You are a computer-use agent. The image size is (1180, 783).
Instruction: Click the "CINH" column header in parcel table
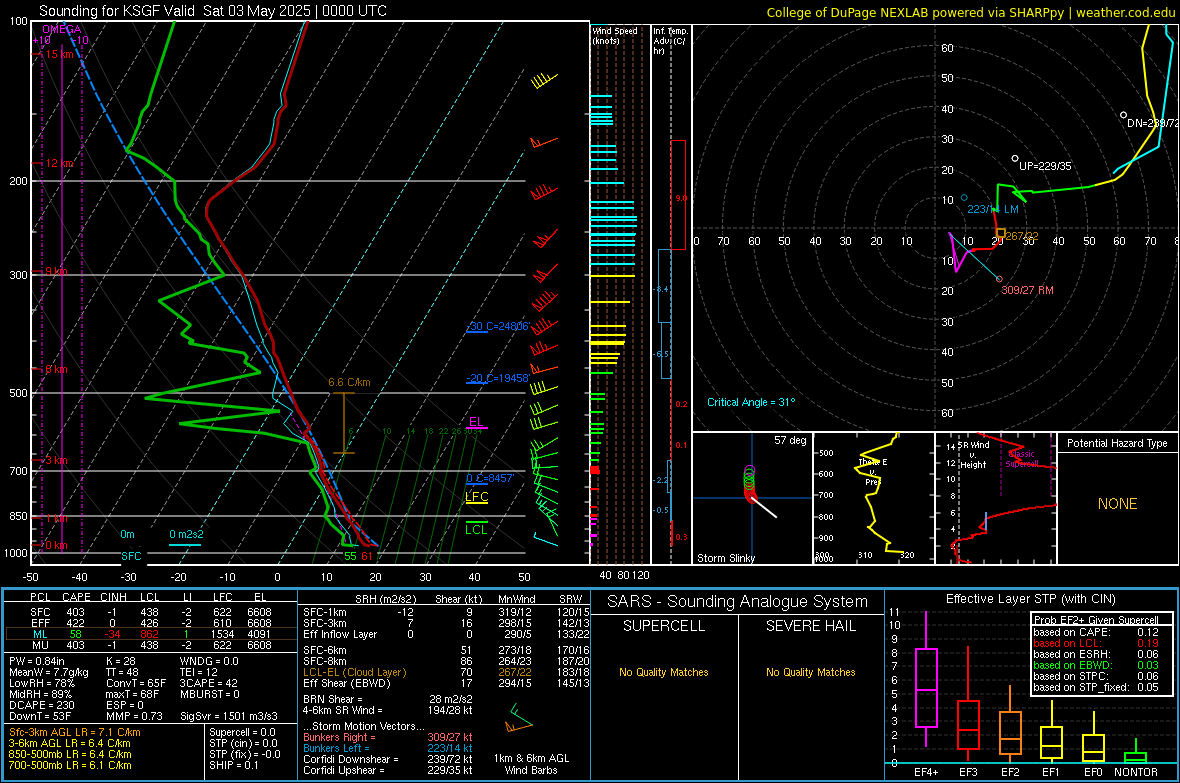pyautogui.click(x=114, y=597)
